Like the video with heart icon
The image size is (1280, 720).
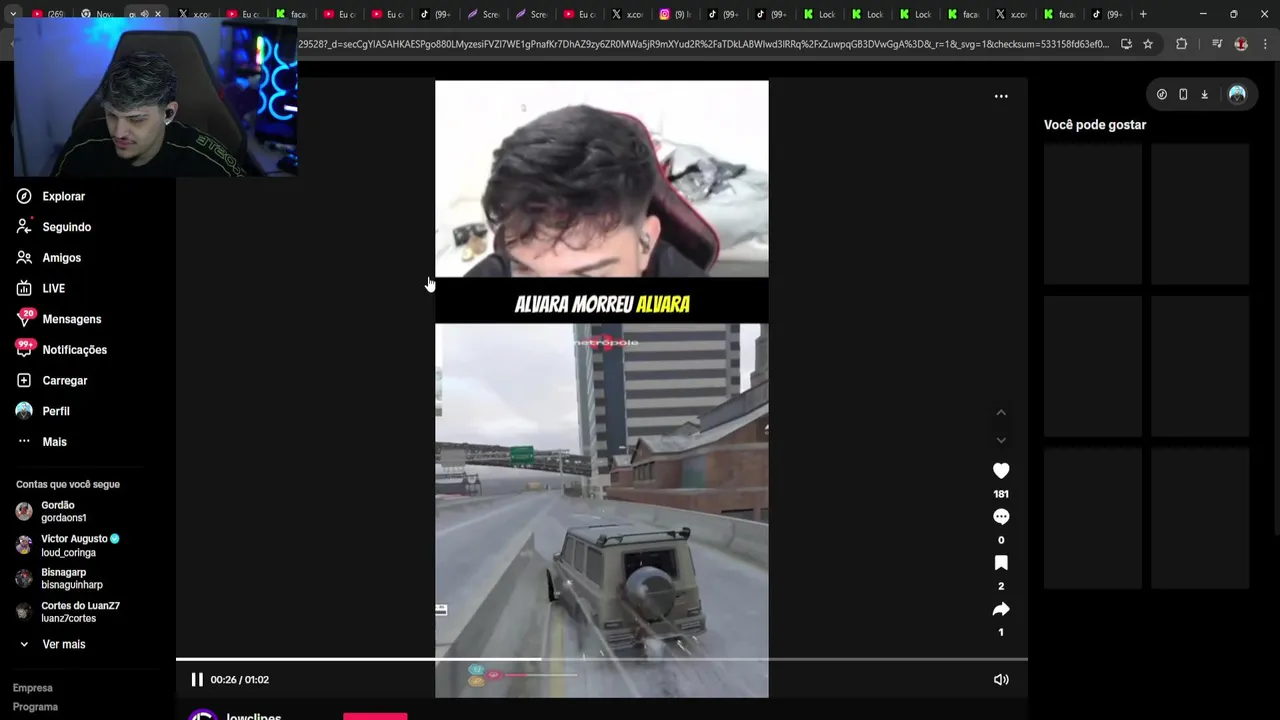click(1001, 470)
